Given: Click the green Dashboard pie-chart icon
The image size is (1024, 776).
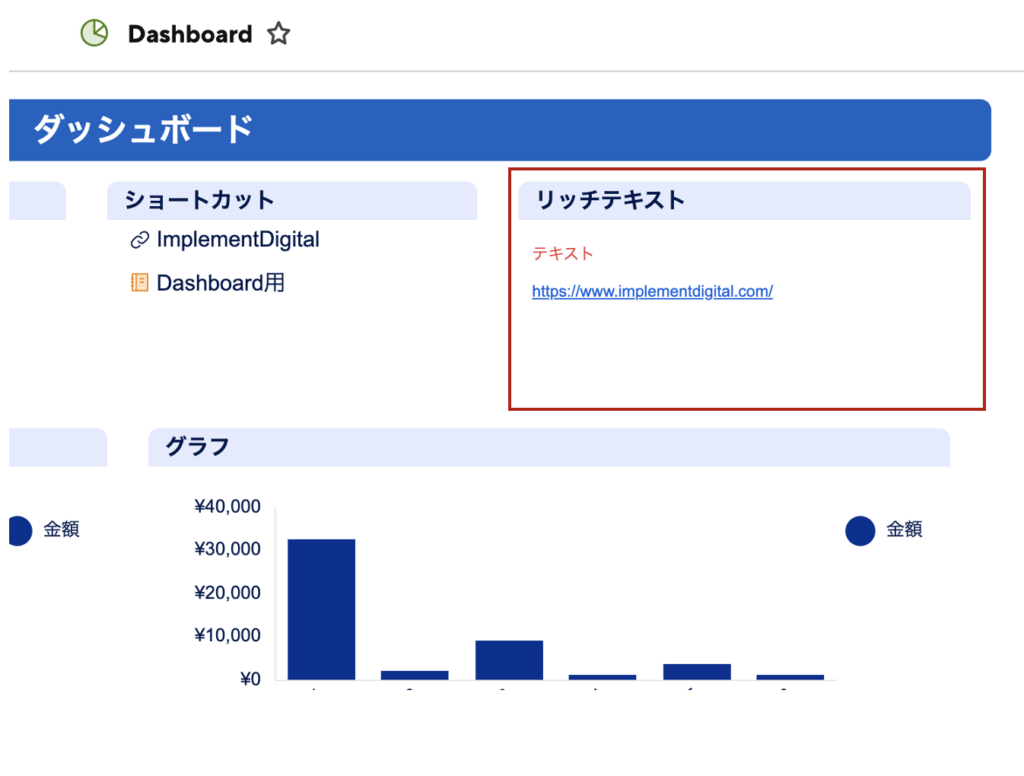Looking at the screenshot, I should pos(94,33).
